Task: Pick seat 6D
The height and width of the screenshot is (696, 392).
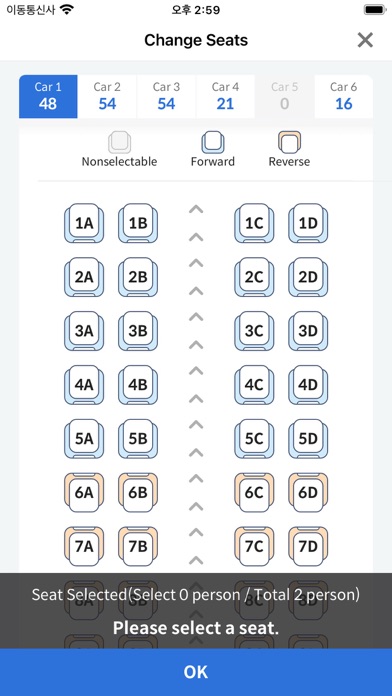Action: click(308, 493)
